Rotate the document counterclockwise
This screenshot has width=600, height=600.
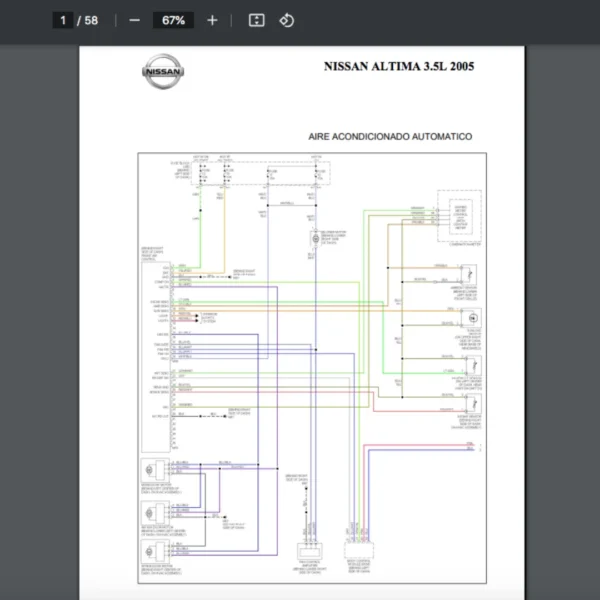coord(287,20)
